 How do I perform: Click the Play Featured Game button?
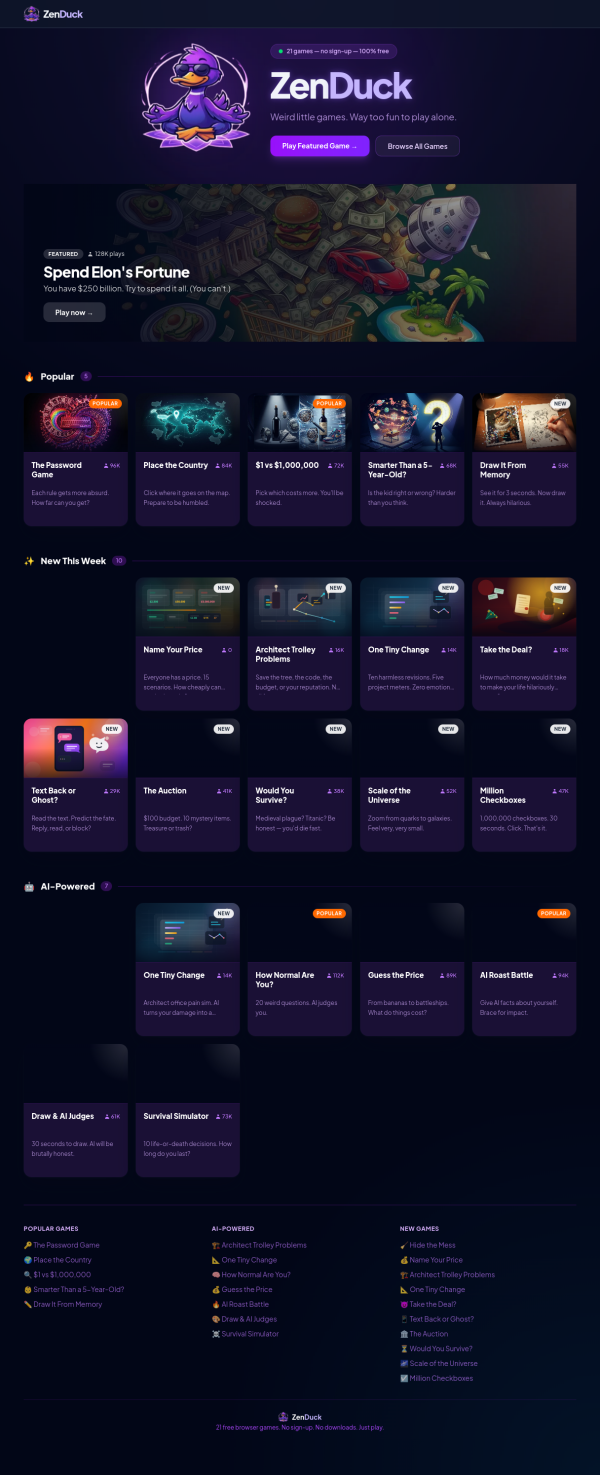click(x=319, y=146)
